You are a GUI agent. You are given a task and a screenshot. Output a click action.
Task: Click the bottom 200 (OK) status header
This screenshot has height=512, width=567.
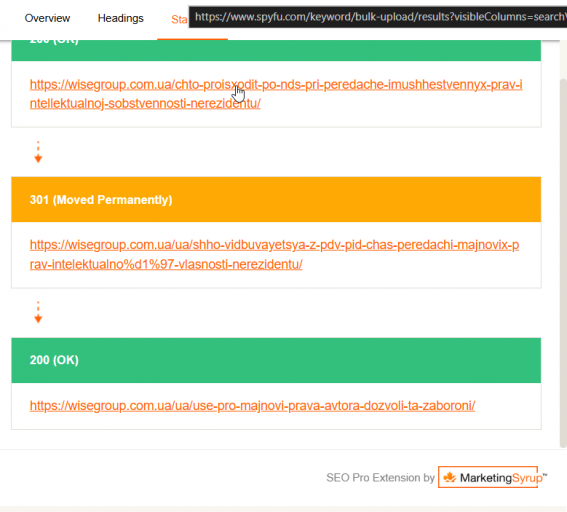point(276,360)
